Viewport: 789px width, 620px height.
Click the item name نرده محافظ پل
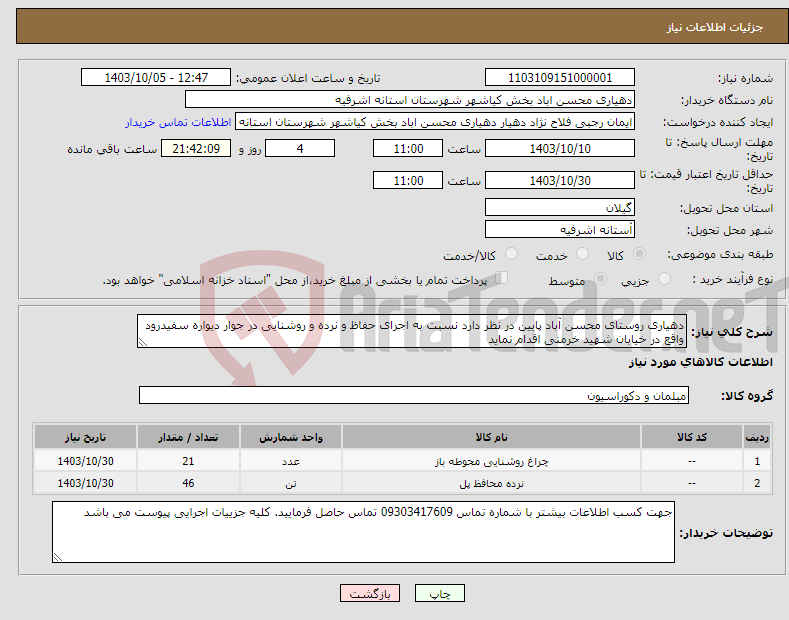click(x=491, y=483)
